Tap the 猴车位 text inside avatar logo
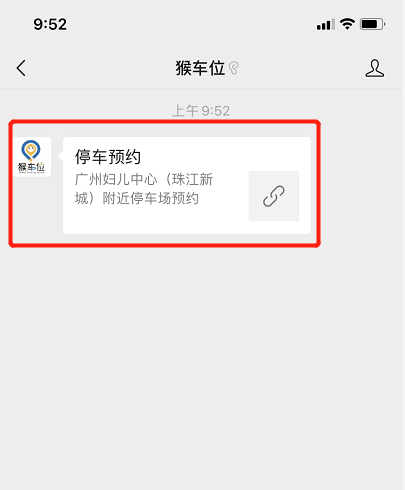 [31, 167]
